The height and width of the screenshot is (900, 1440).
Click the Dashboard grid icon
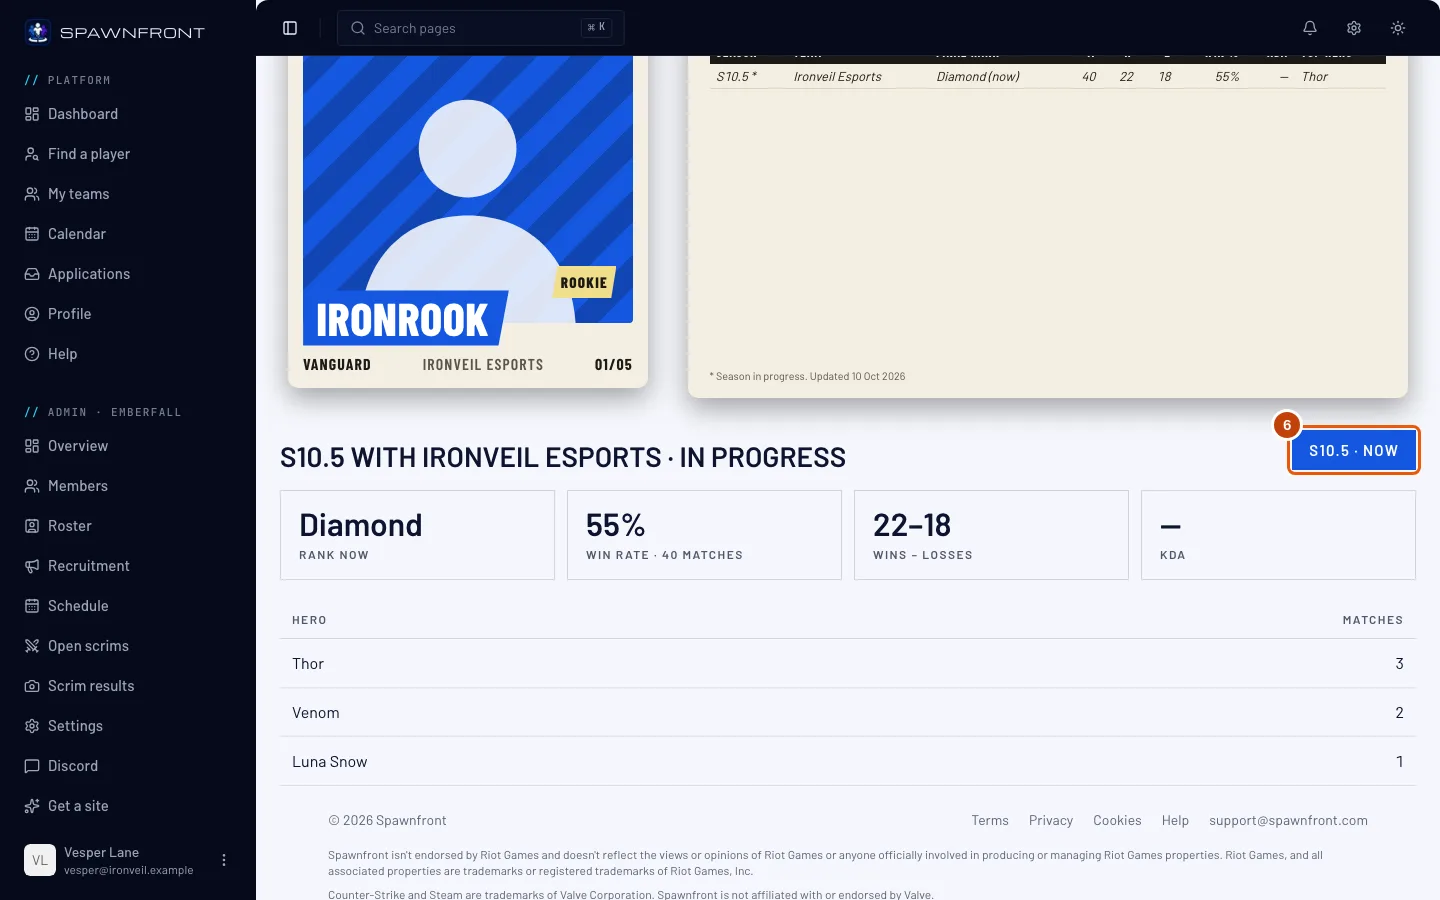click(32, 114)
